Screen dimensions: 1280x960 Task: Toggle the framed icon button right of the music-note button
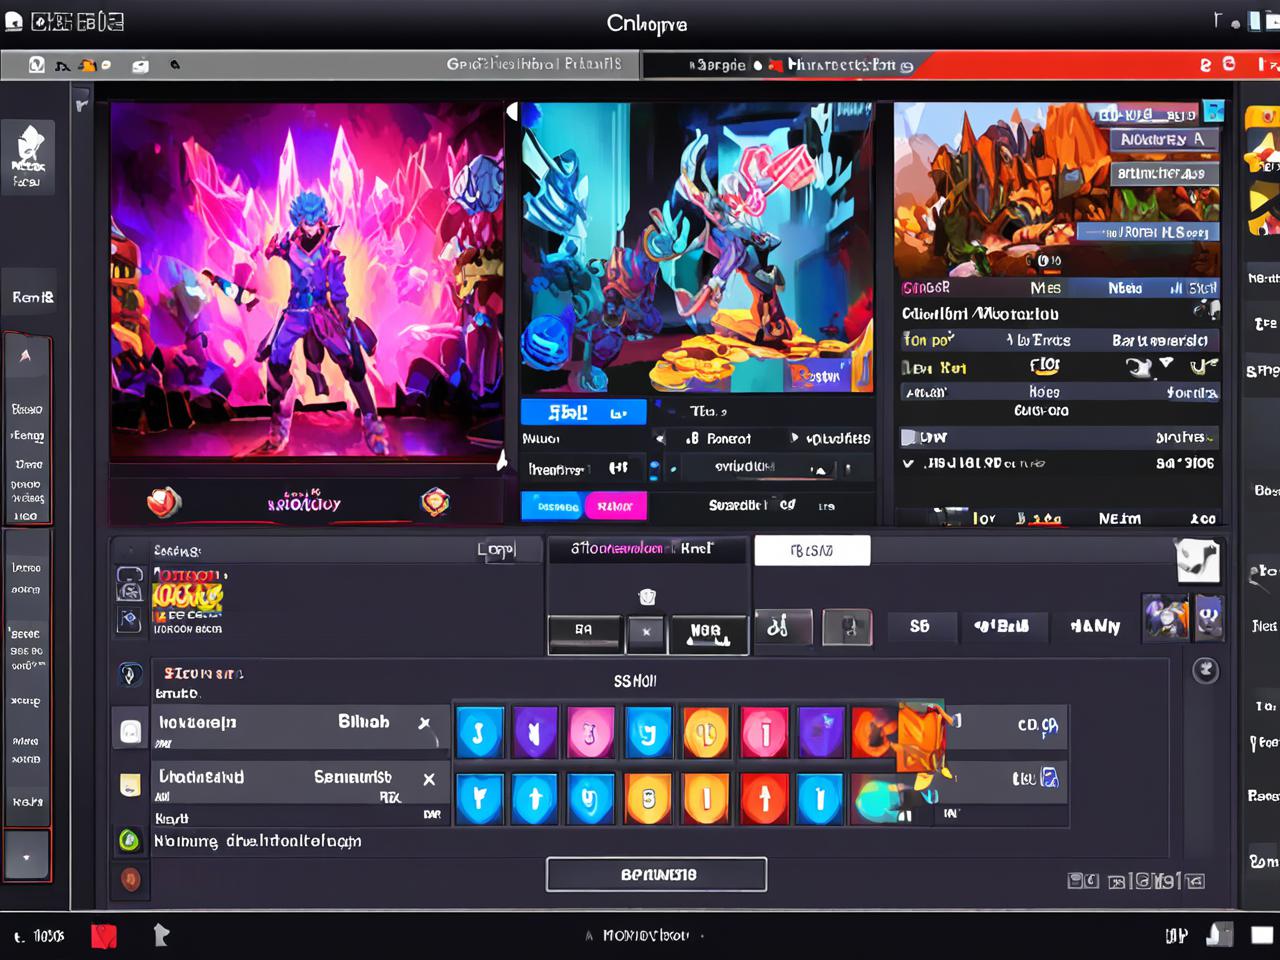tap(847, 627)
